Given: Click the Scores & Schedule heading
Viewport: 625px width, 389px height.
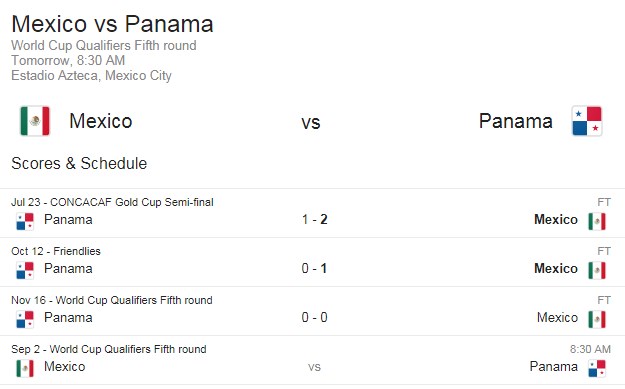Looking at the screenshot, I should coord(79,163).
